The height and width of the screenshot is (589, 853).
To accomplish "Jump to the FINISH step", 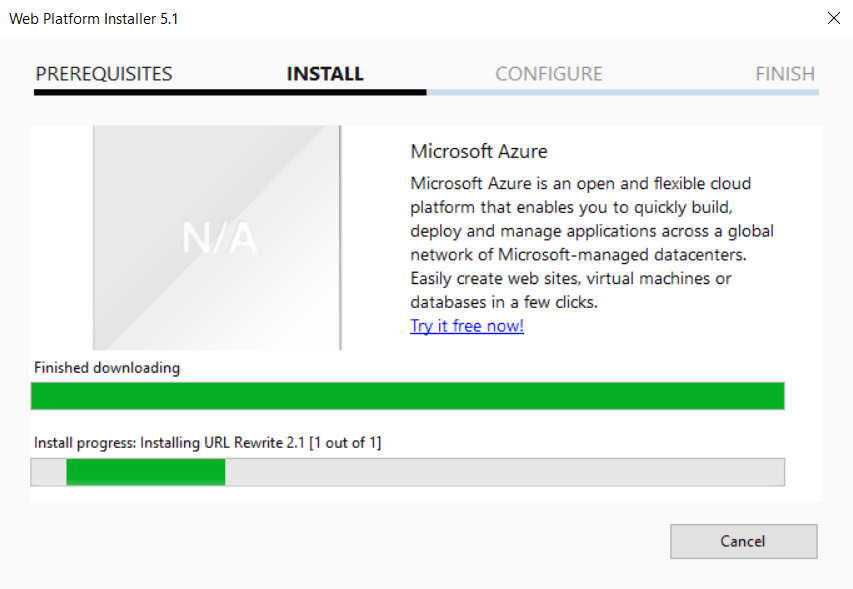I will 785,74.
